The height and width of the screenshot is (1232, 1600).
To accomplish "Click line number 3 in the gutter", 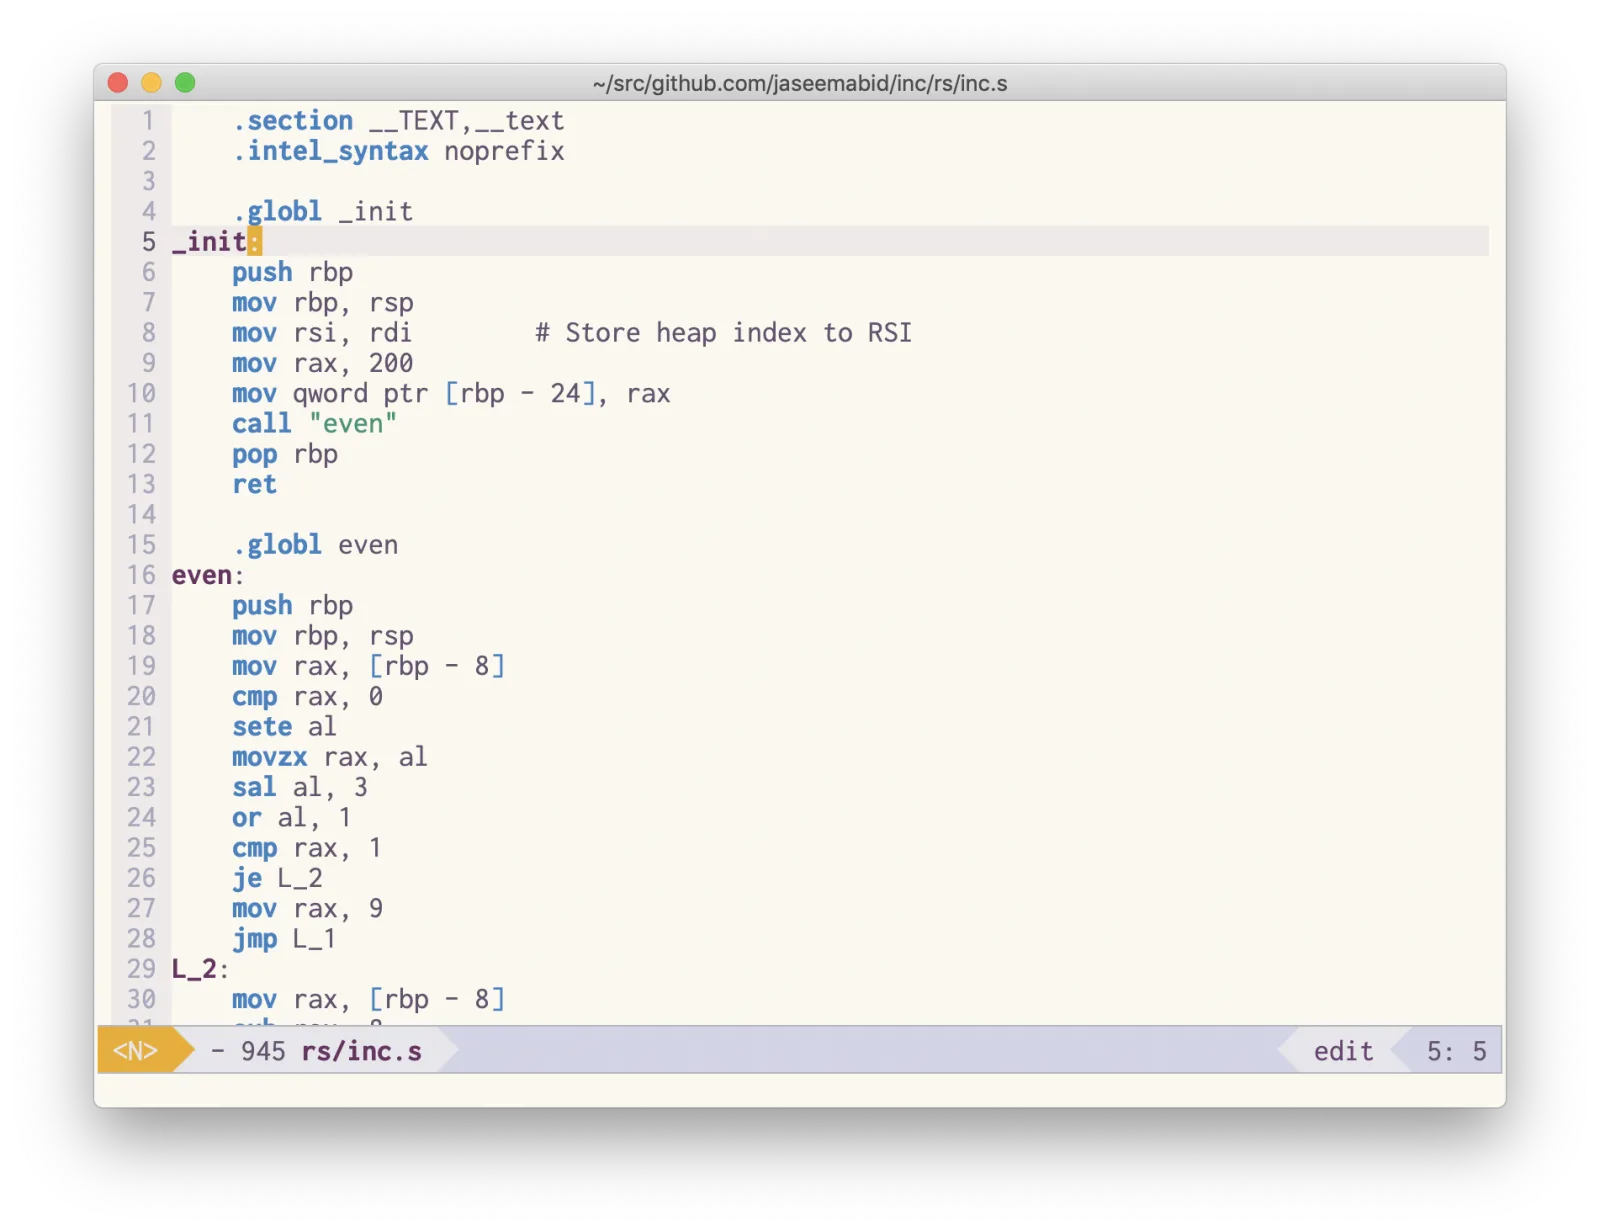I will click(x=149, y=182).
